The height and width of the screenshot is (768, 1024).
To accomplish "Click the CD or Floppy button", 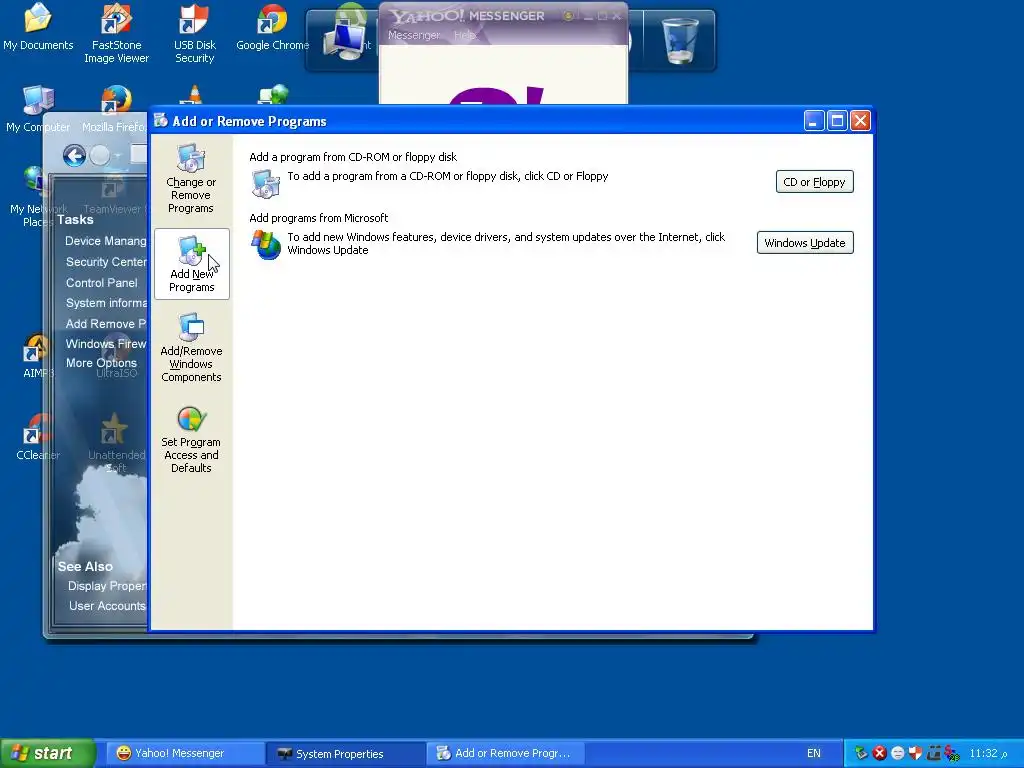I will point(814,182).
